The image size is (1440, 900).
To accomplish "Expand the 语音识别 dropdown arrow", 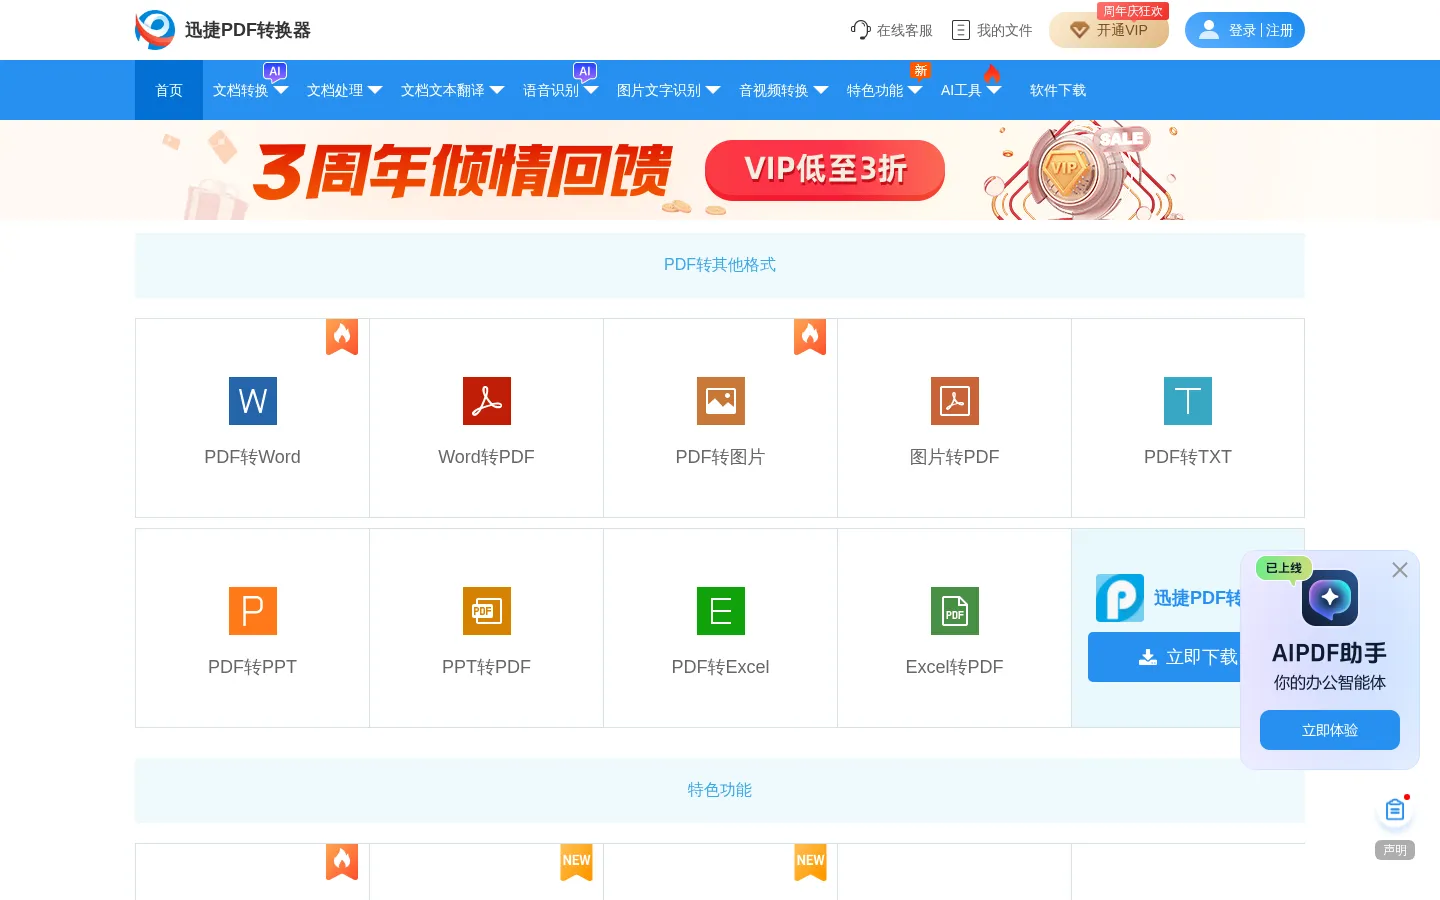I will (591, 90).
